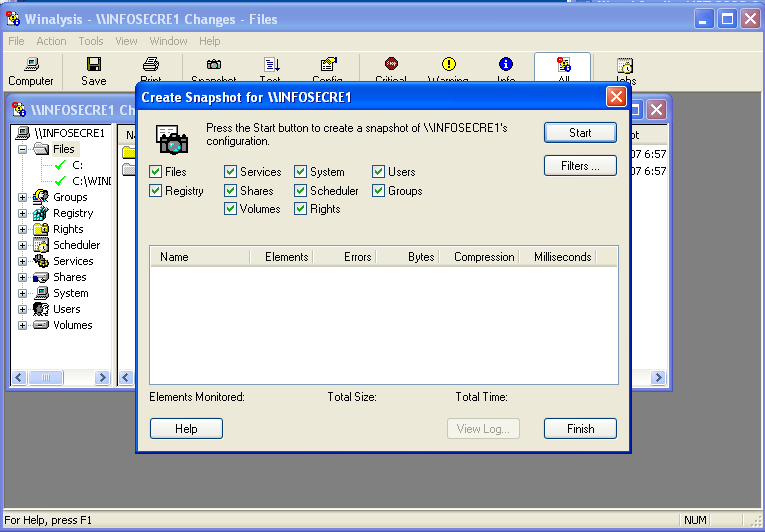
Task: Expand the Shares tree node
Action: click(22, 277)
